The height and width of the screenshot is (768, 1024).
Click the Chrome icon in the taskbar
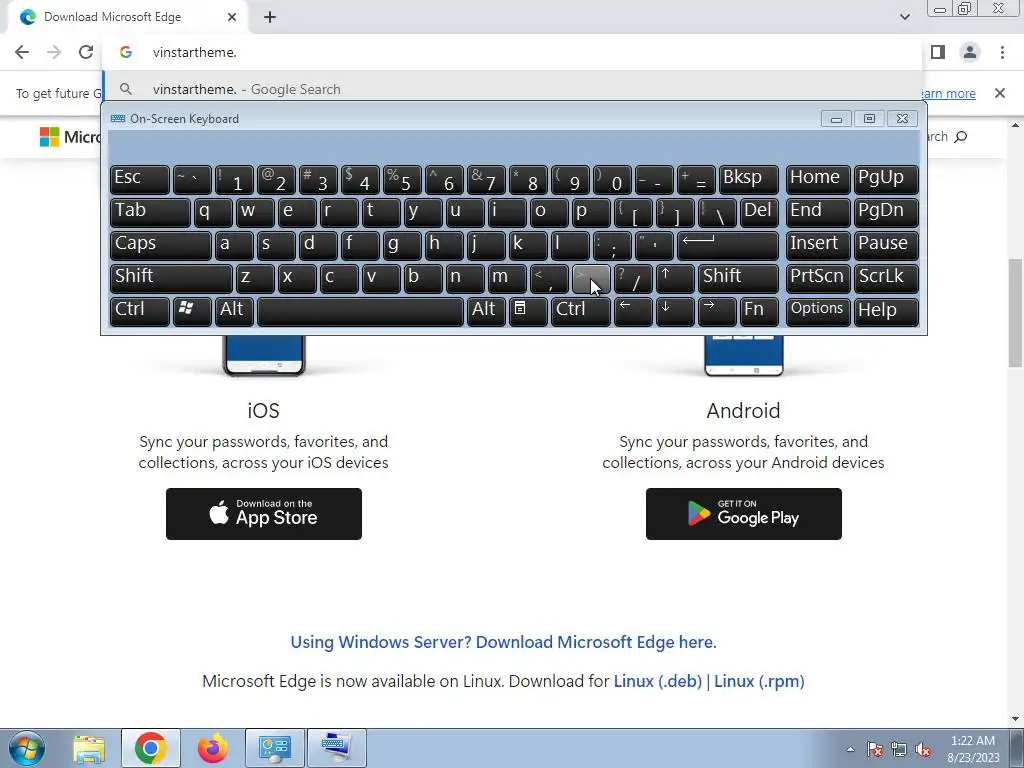(151, 748)
